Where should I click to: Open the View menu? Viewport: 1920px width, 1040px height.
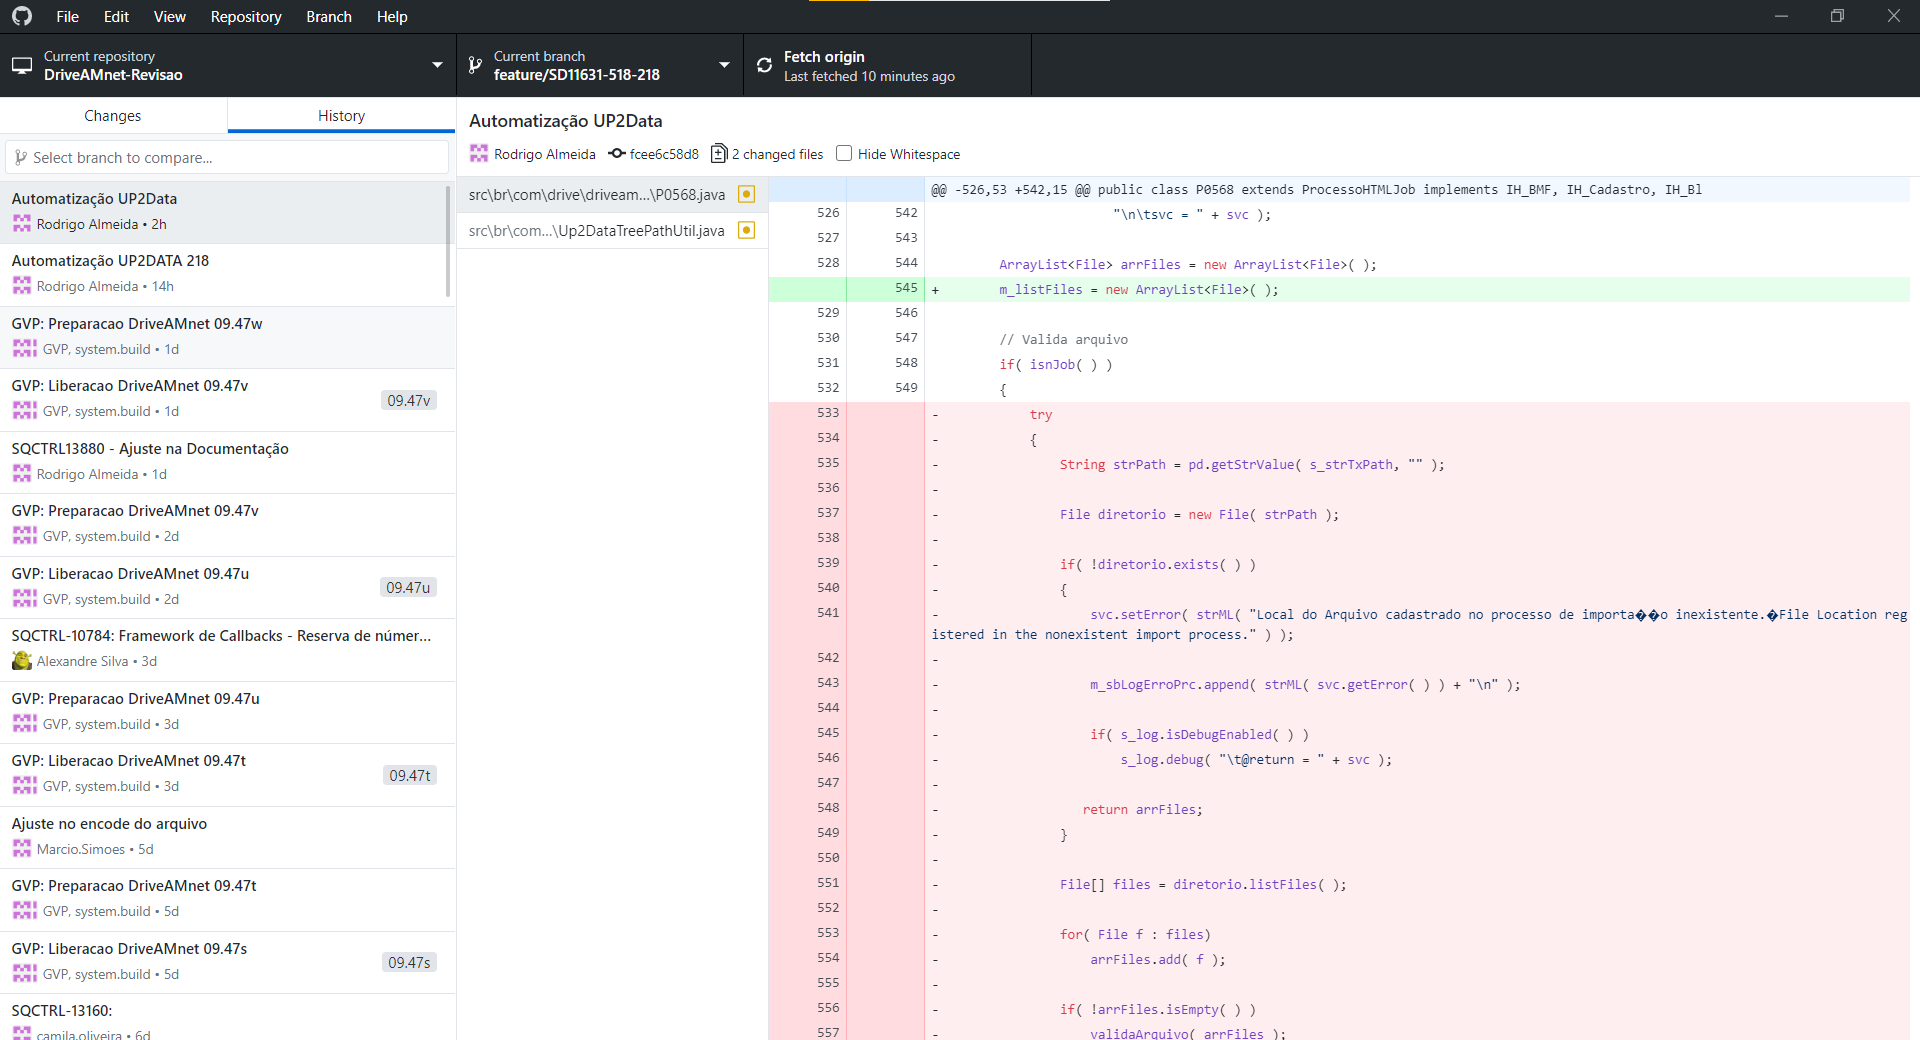click(170, 17)
